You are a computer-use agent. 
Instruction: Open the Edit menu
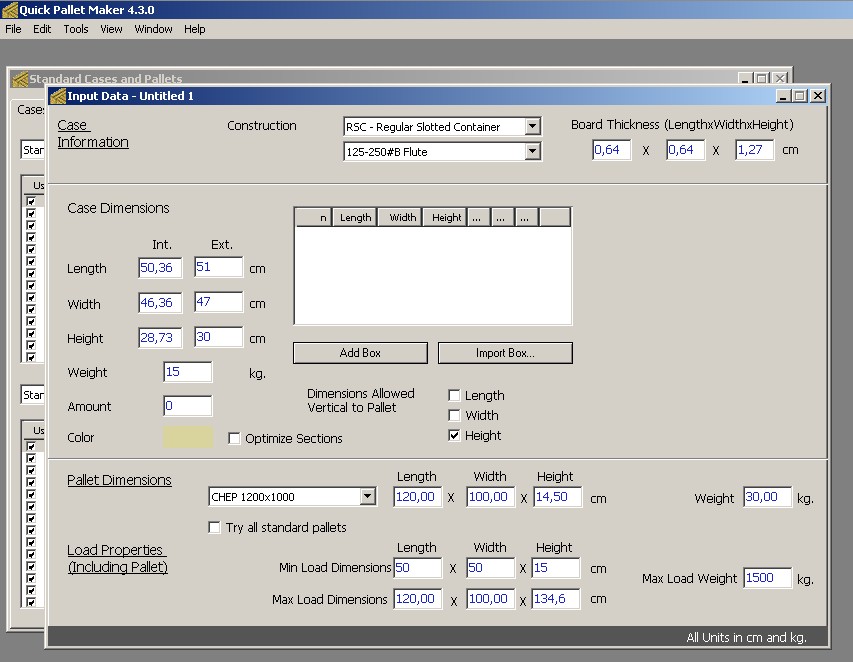click(x=42, y=29)
